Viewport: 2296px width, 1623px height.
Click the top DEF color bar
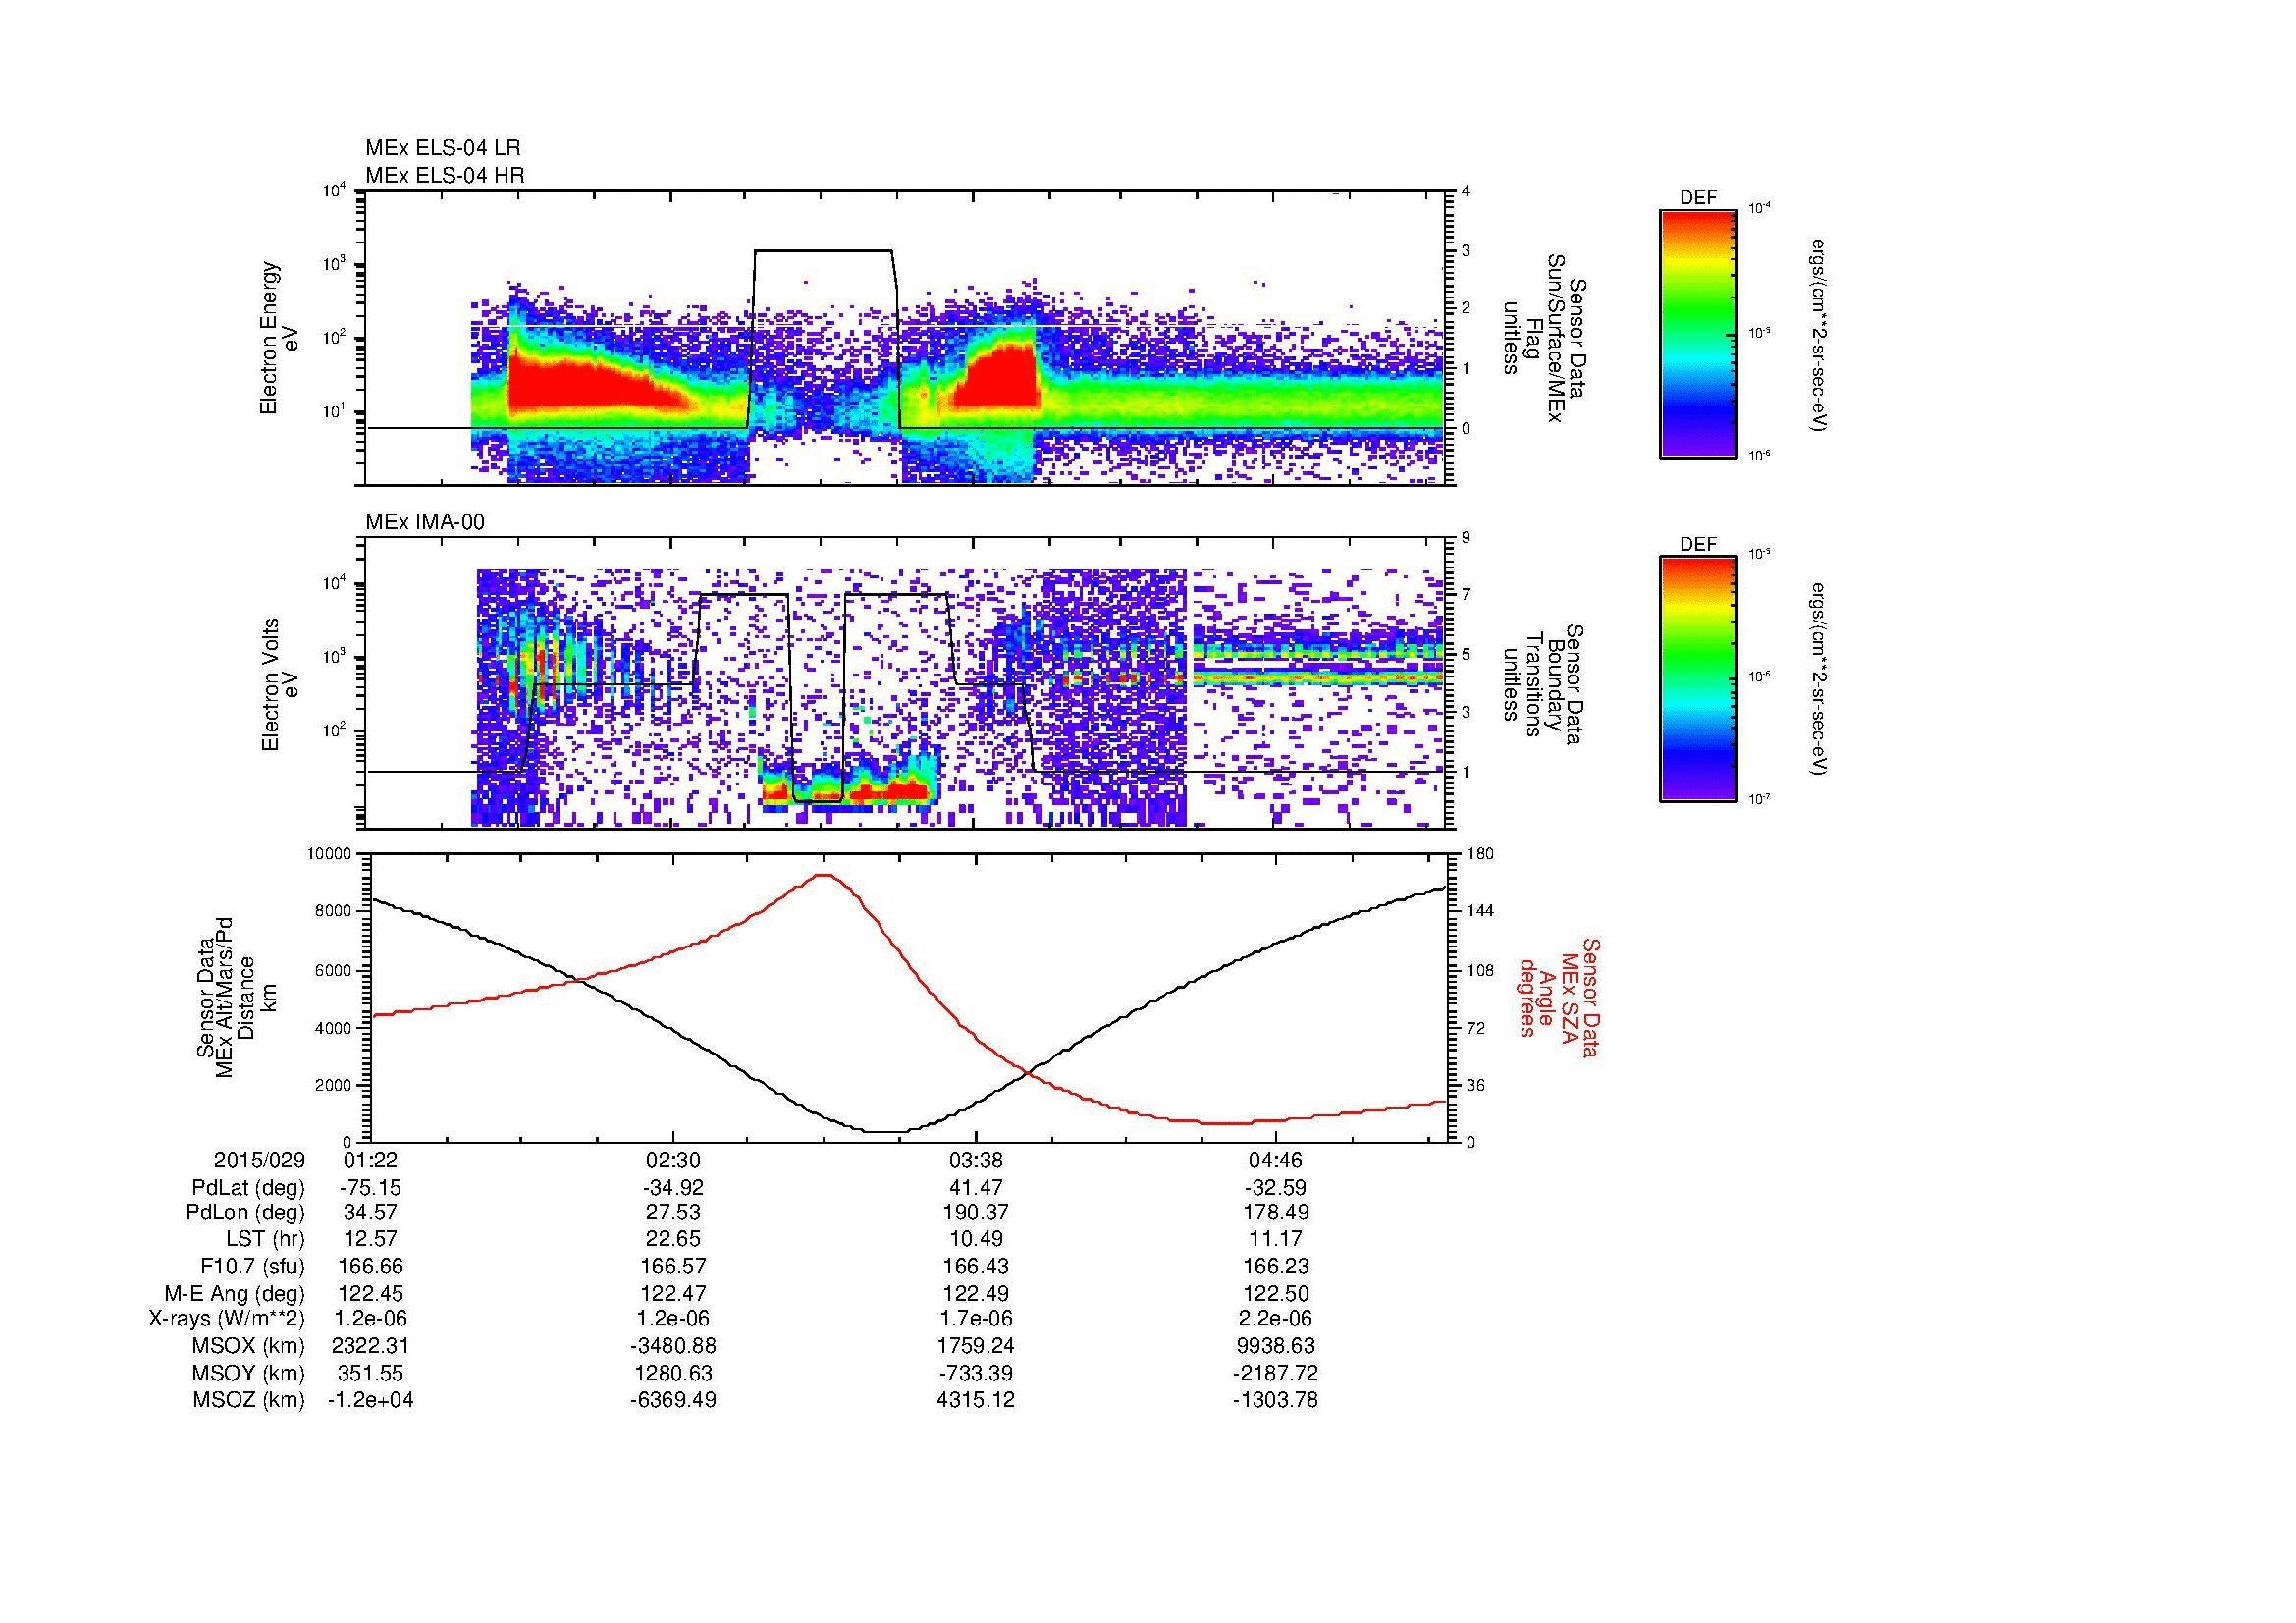tap(1698, 333)
